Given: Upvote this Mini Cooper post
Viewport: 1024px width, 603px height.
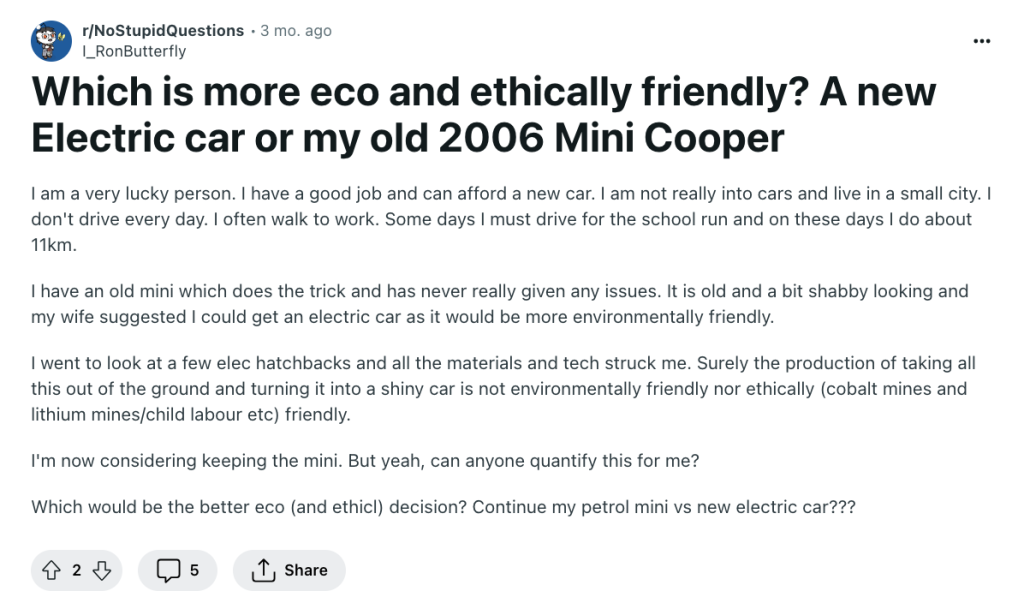Looking at the screenshot, I should pos(50,570).
